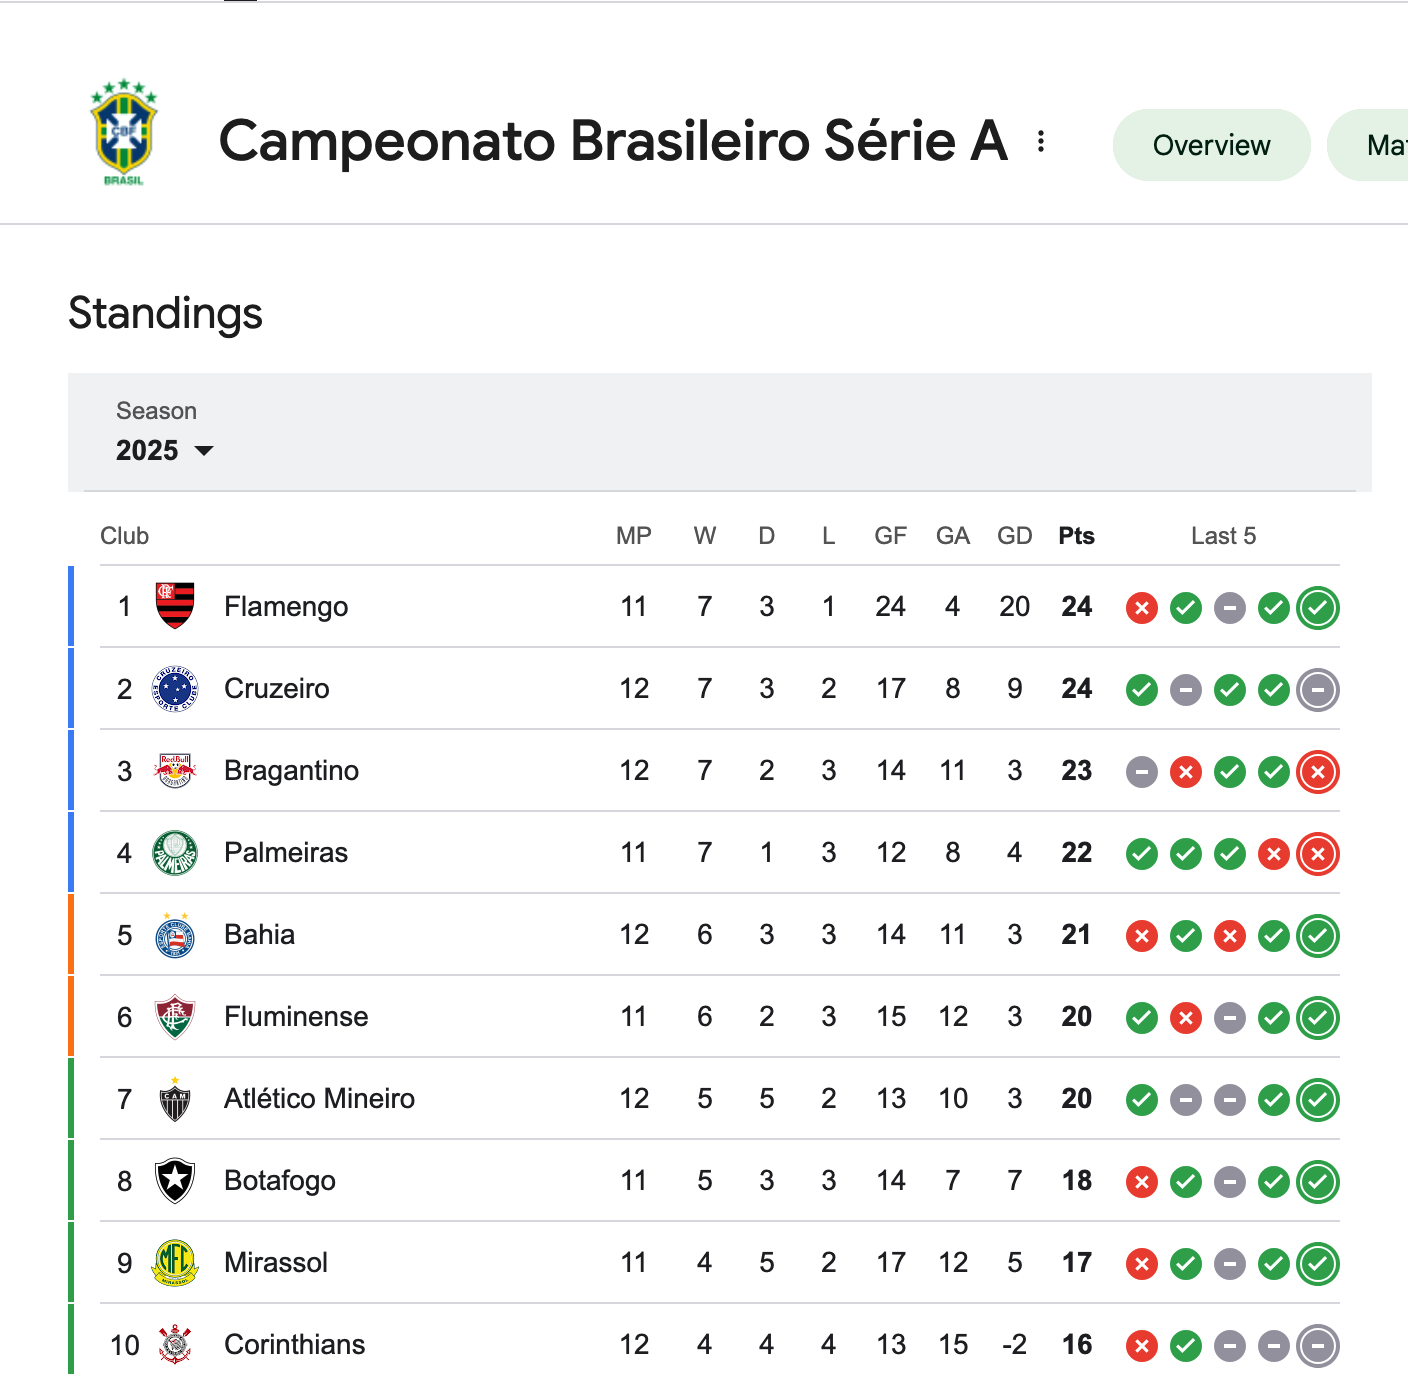Click the CBF Brasil league logo
1408x1374 pixels.
[x=124, y=133]
